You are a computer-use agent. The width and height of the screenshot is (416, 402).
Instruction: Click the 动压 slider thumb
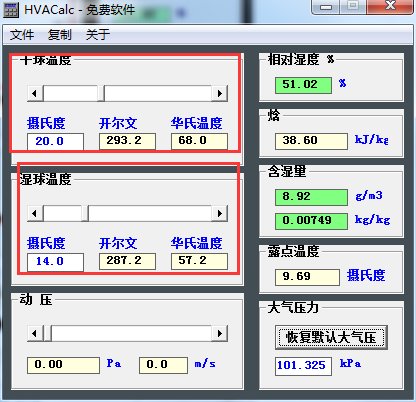(x=47, y=333)
